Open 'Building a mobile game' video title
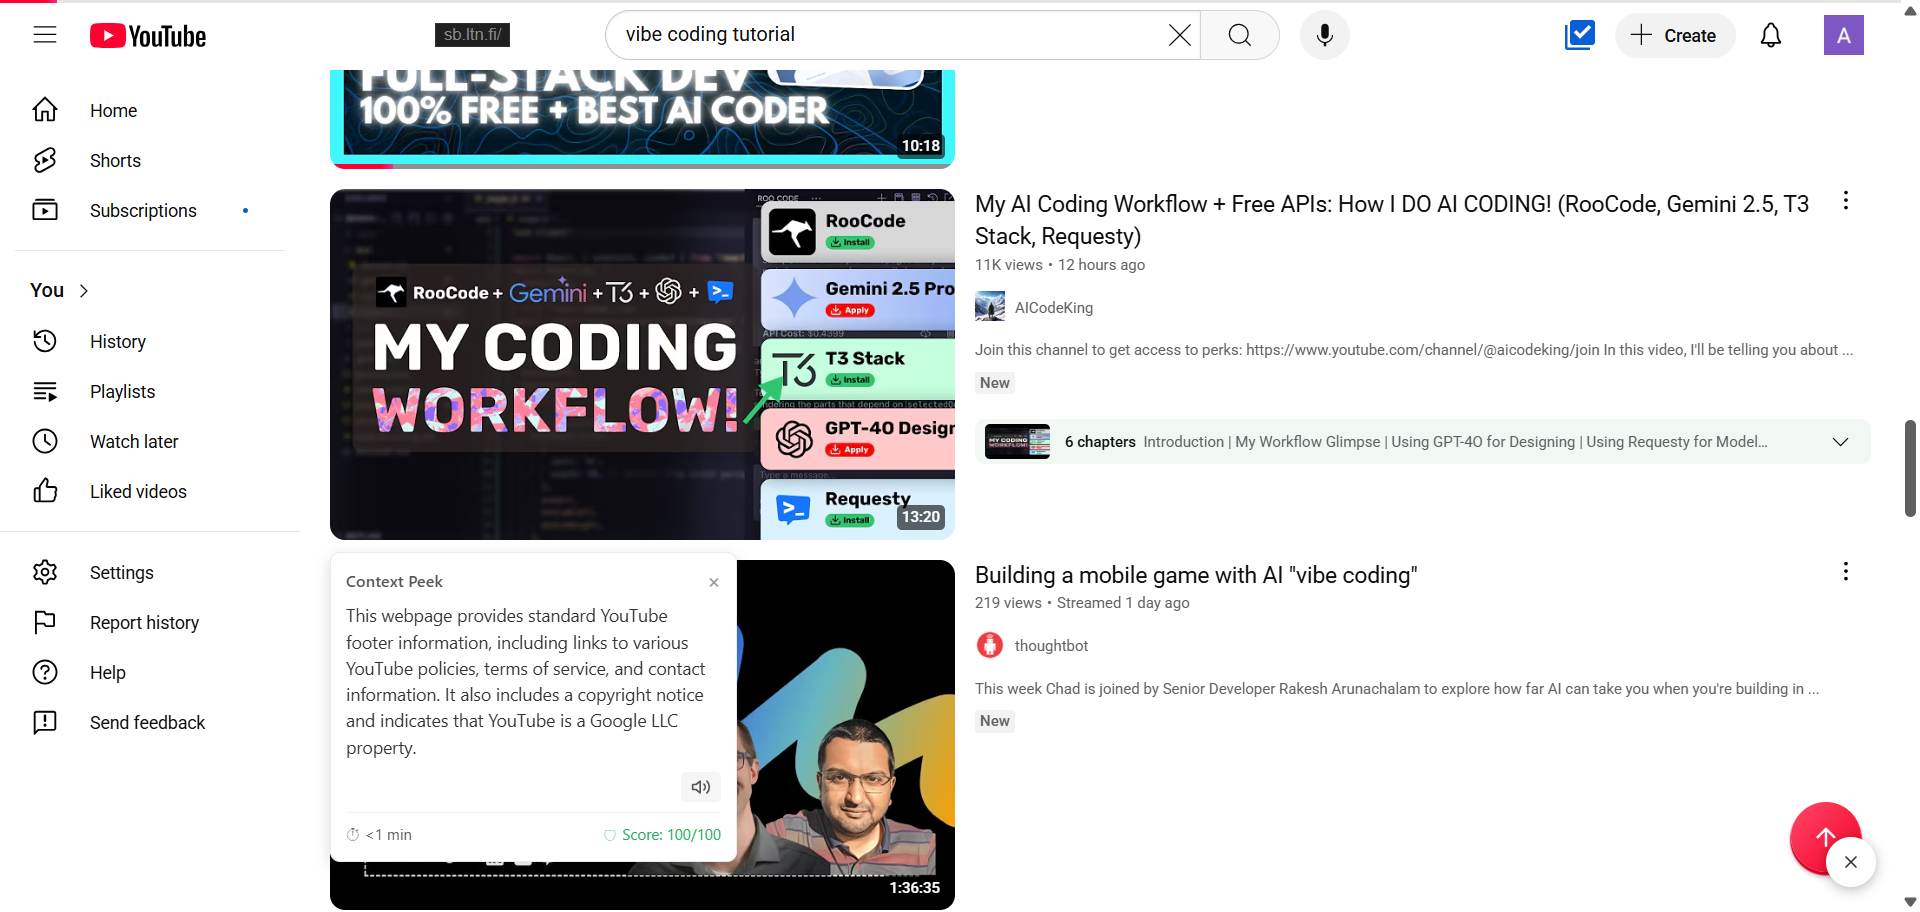Viewport: 1920px width, 912px height. click(1196, 575)
